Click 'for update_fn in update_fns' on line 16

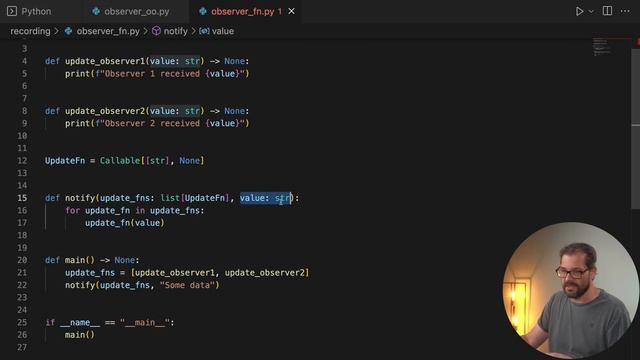pyautogui.click(x=132, y=211)
